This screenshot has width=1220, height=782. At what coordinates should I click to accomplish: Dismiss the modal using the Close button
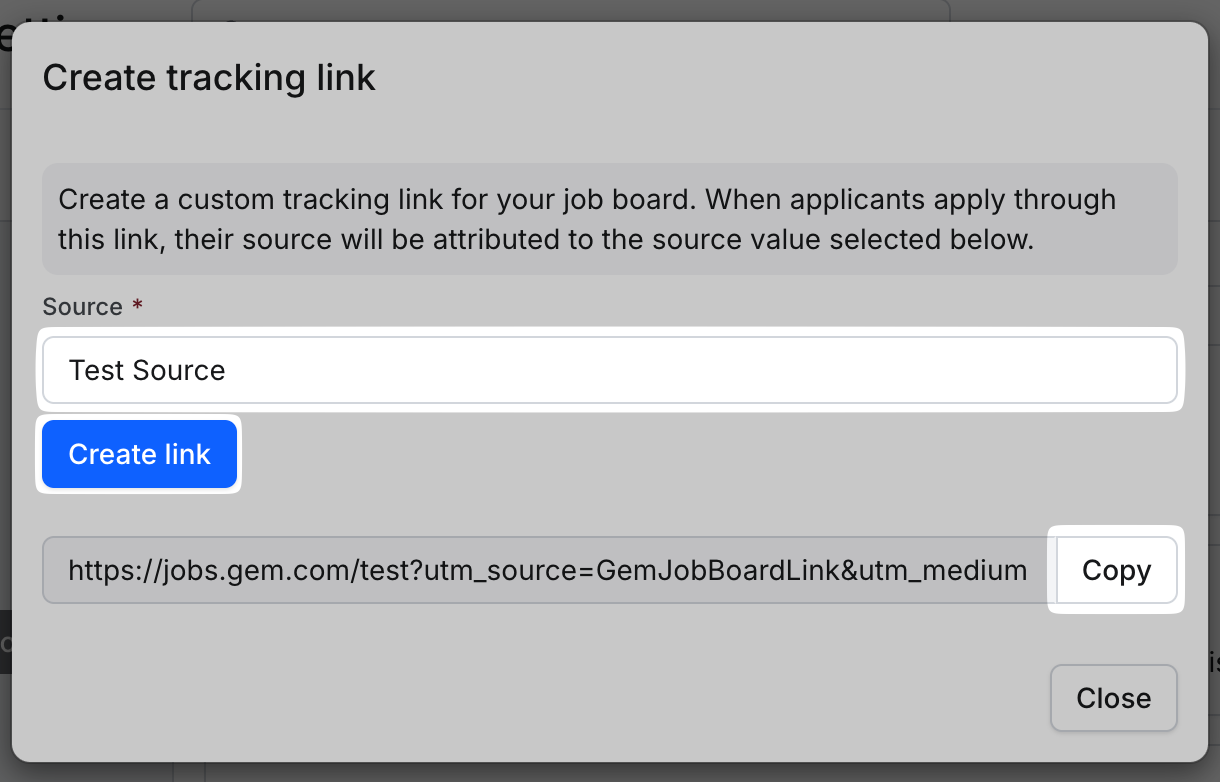point(1113,698)
